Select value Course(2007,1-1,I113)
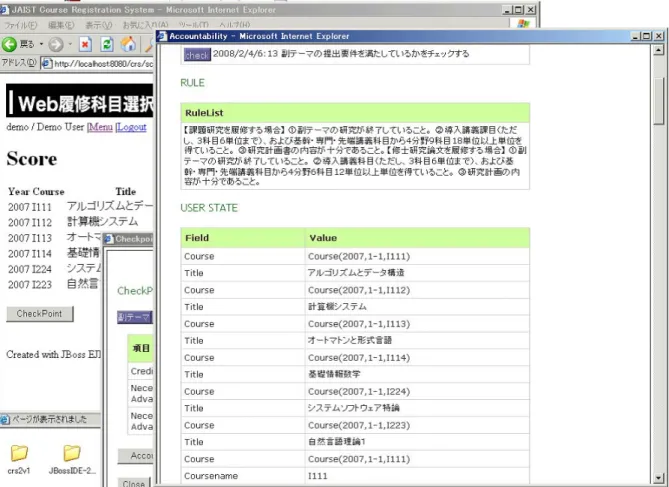 [x=359, y=324]
